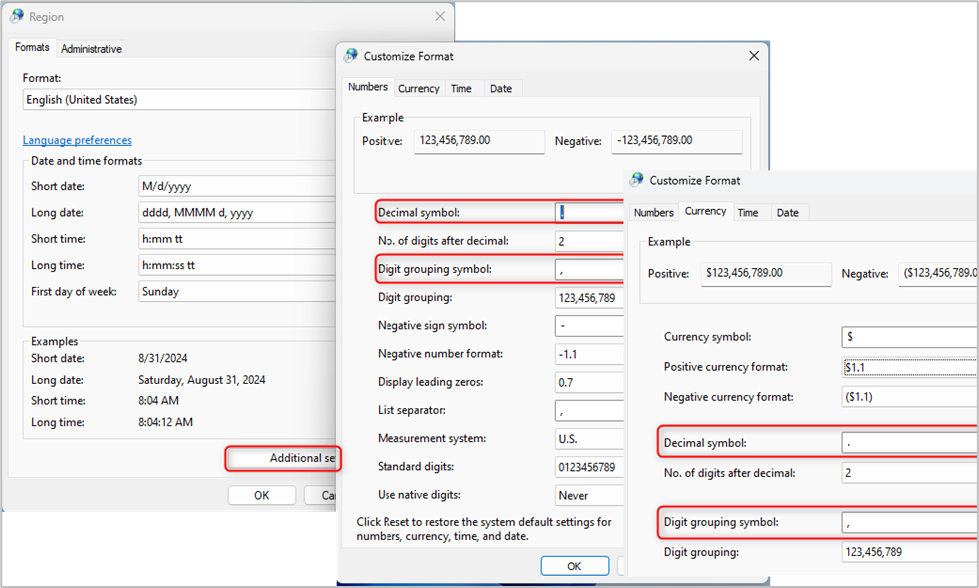Open the English (United States) format dropdown
Image resolution: width=979 pixels, height=588 pixels.
tap(180, 100)
